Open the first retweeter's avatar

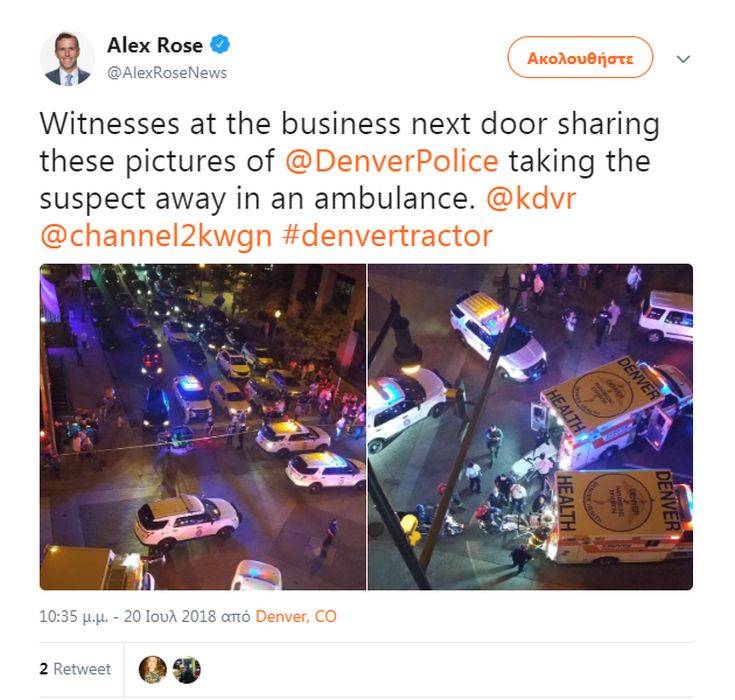[x=153, y=670]
